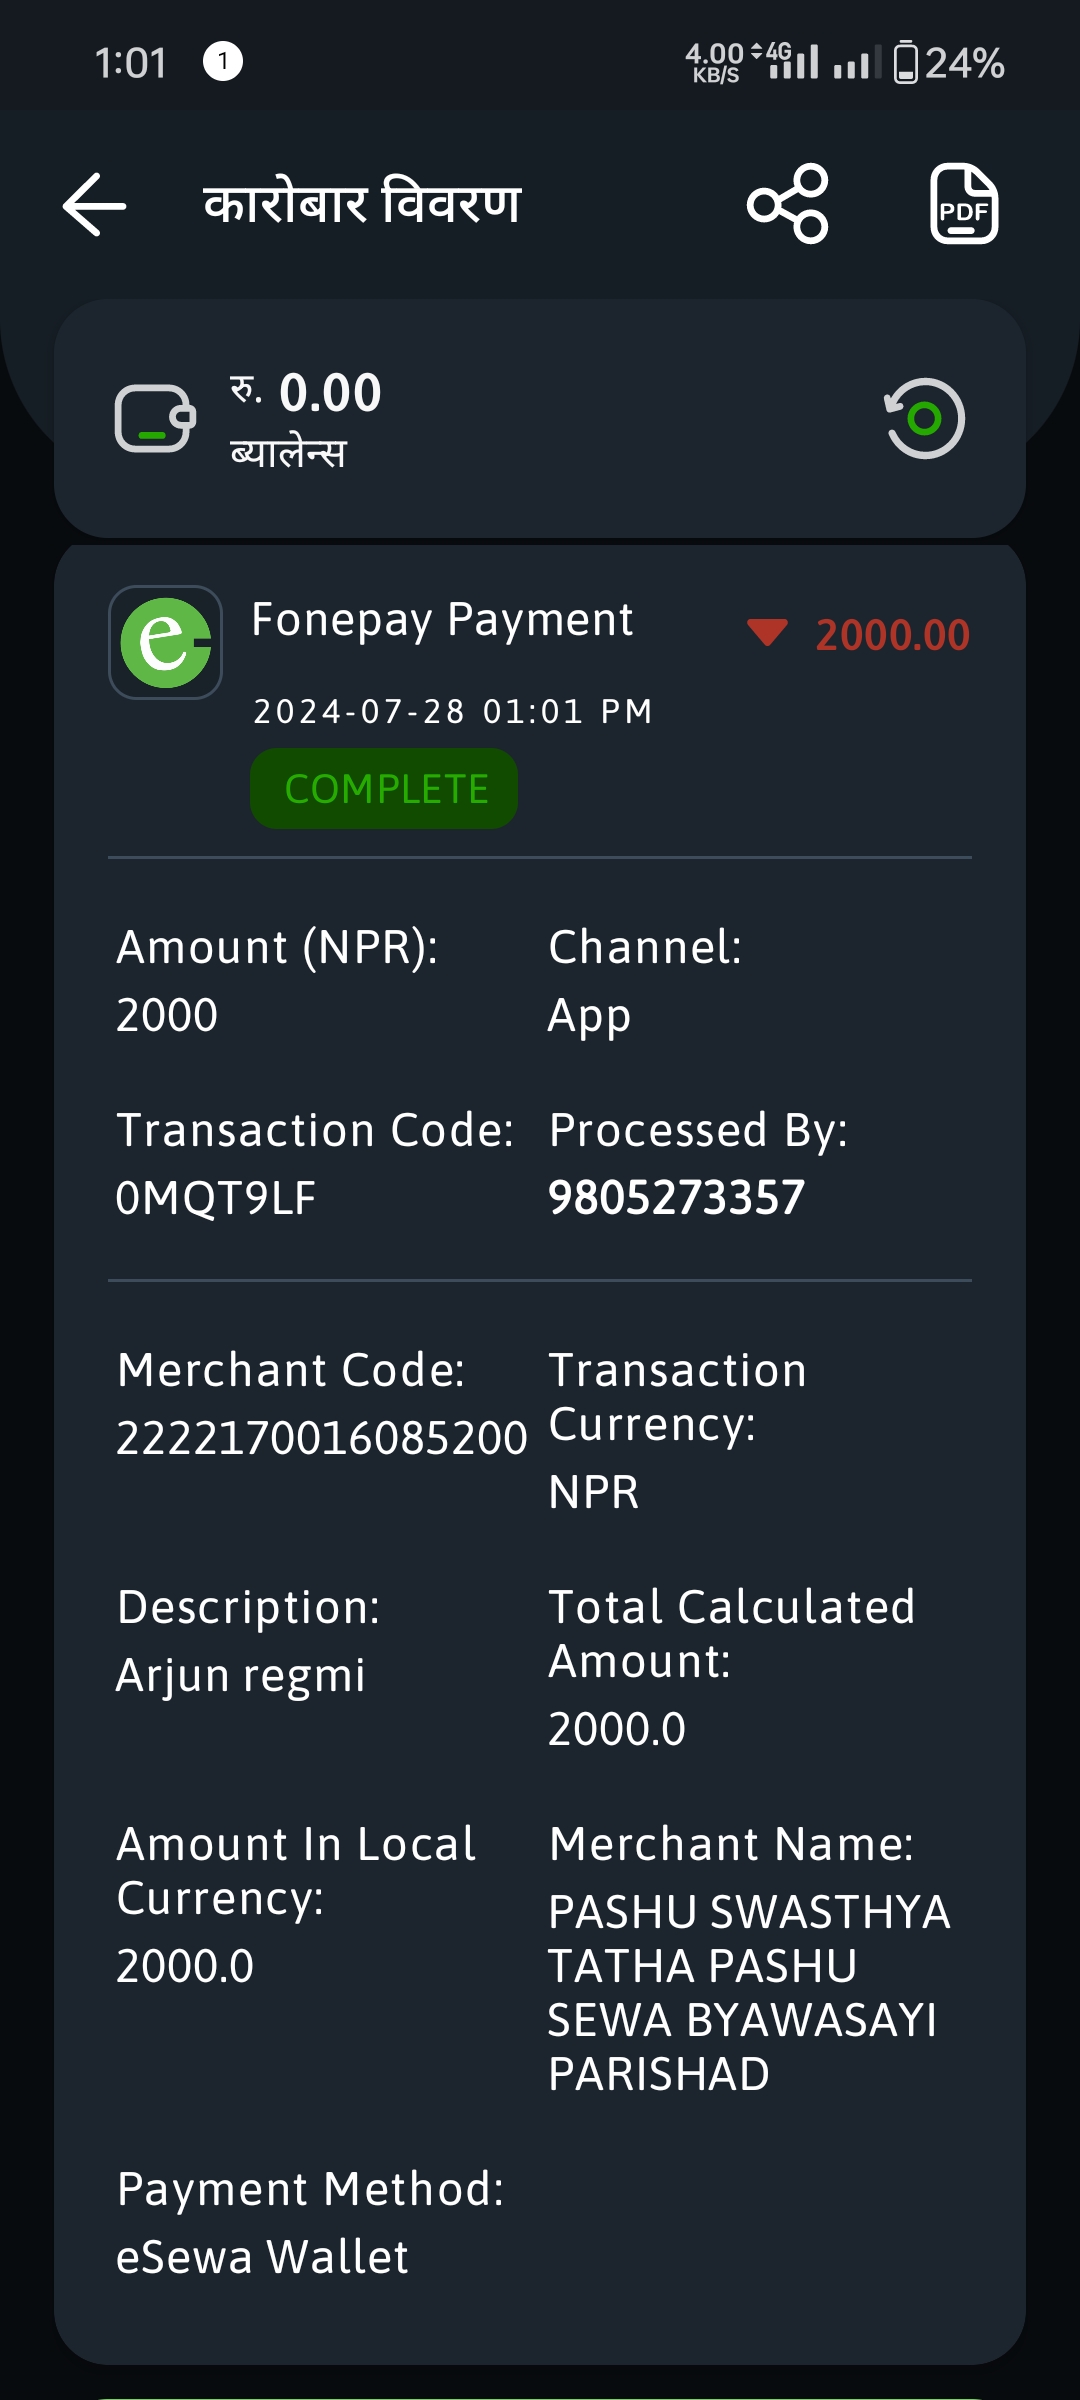1080x2400 pixels.
Task: Tap the COMPLETE status badge
Action: click(384, 789)
